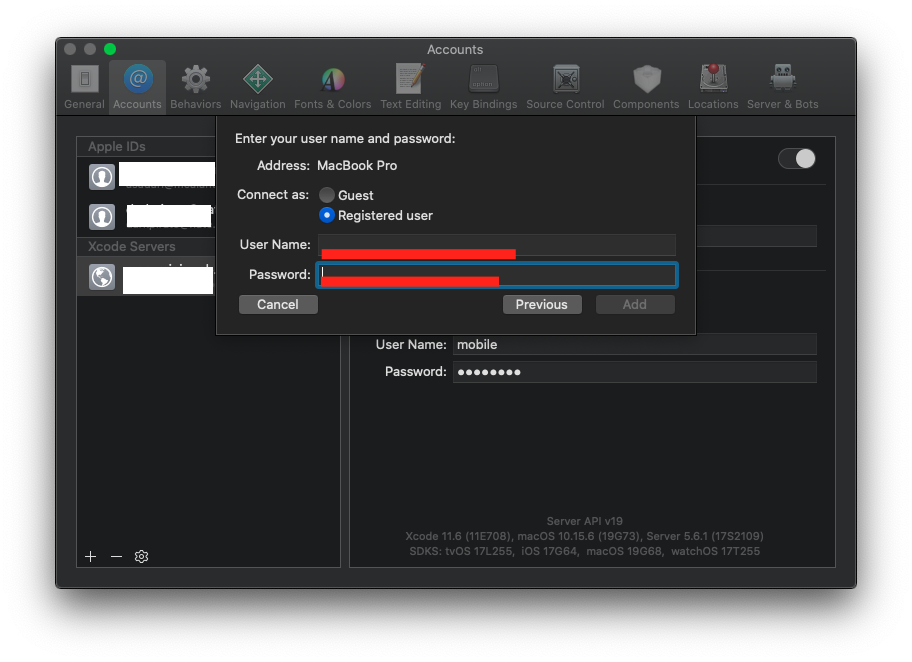
Task: Choose Registered user connection option
Action: click(x=327, y=215)
